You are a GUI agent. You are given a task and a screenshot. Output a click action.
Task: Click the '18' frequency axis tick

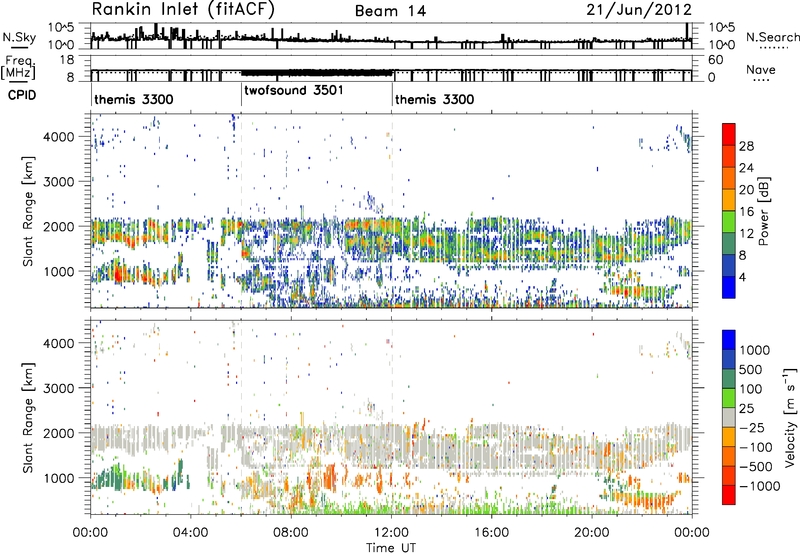(x=67, y=60)
